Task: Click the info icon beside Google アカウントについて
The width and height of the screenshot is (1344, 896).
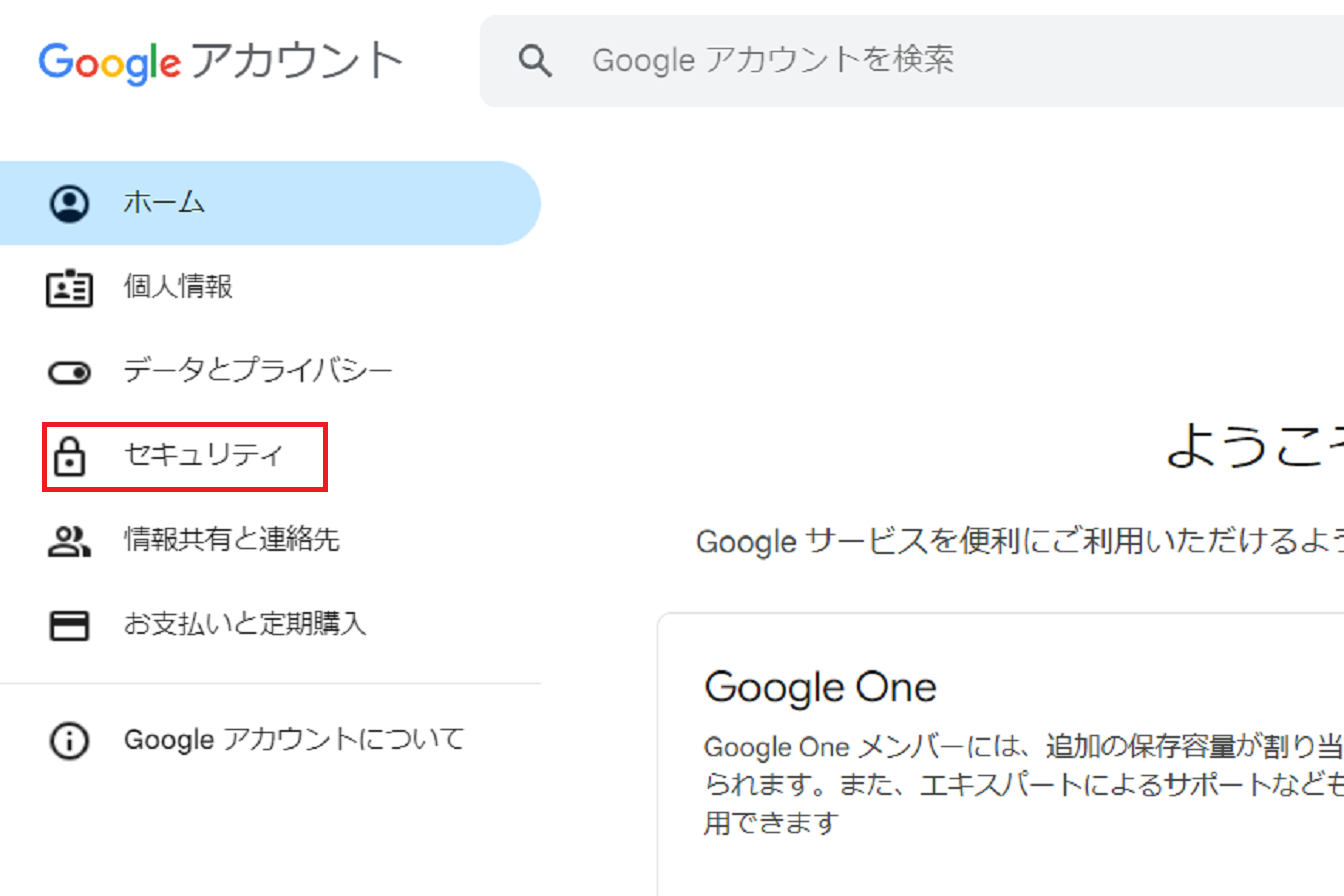Action: [x=69, y=741]
